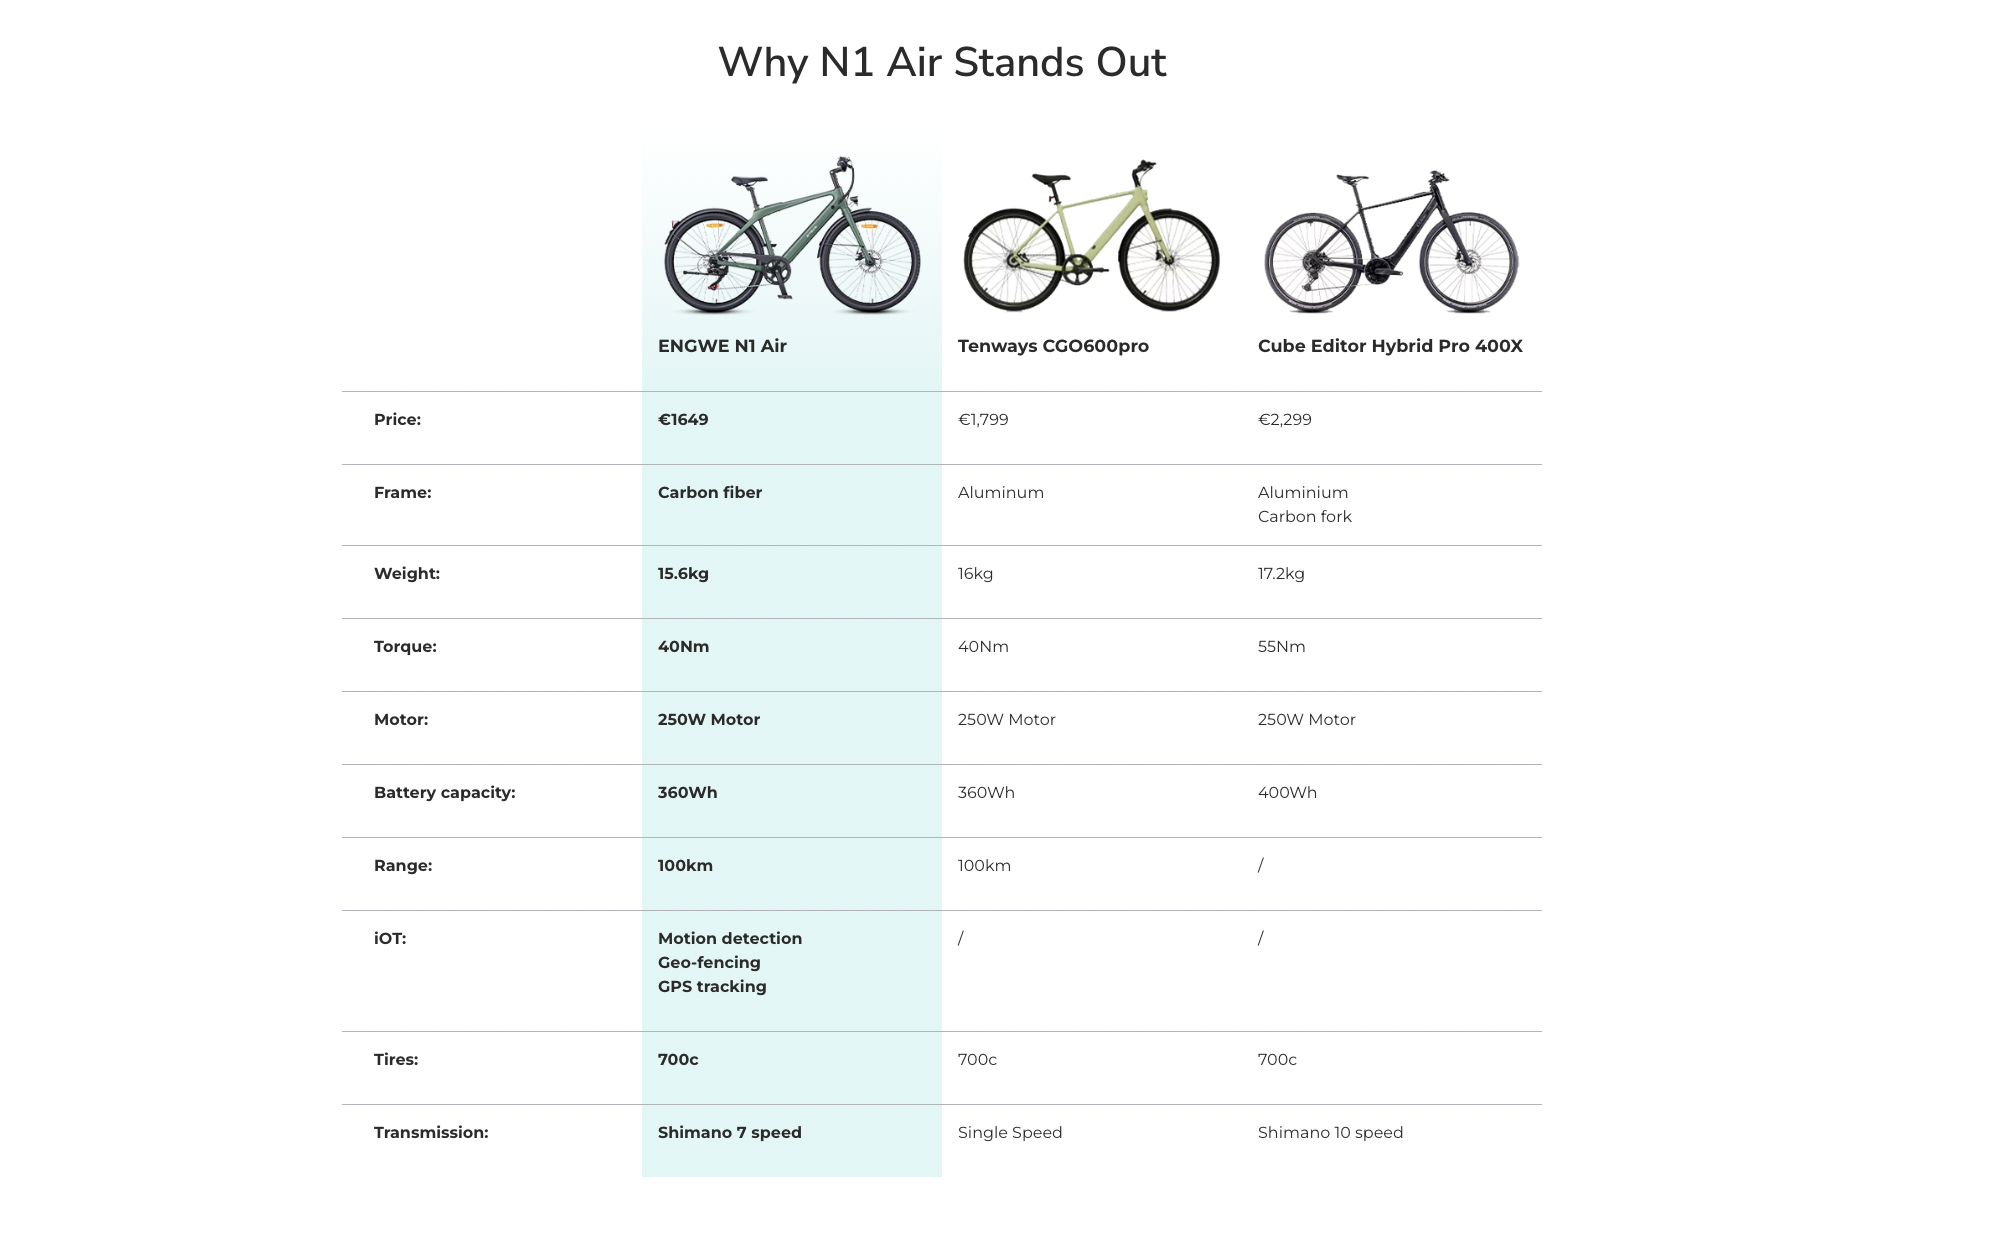Image resolution: width=2008 pixels, height=1260 pixels.
Task: Click the Shimano 7 speed cell
Action: (x=730, y=1133)
